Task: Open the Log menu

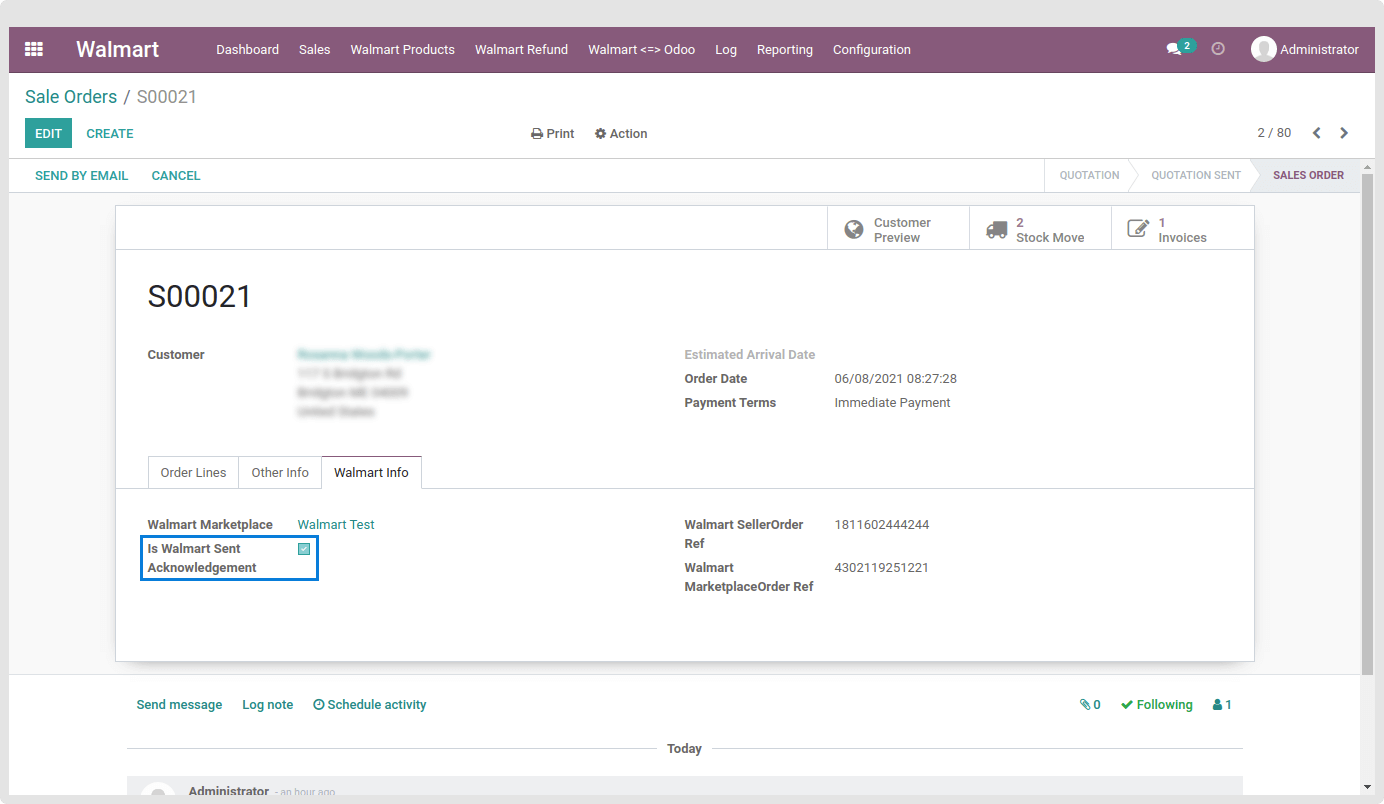Action: click(726, 49)
